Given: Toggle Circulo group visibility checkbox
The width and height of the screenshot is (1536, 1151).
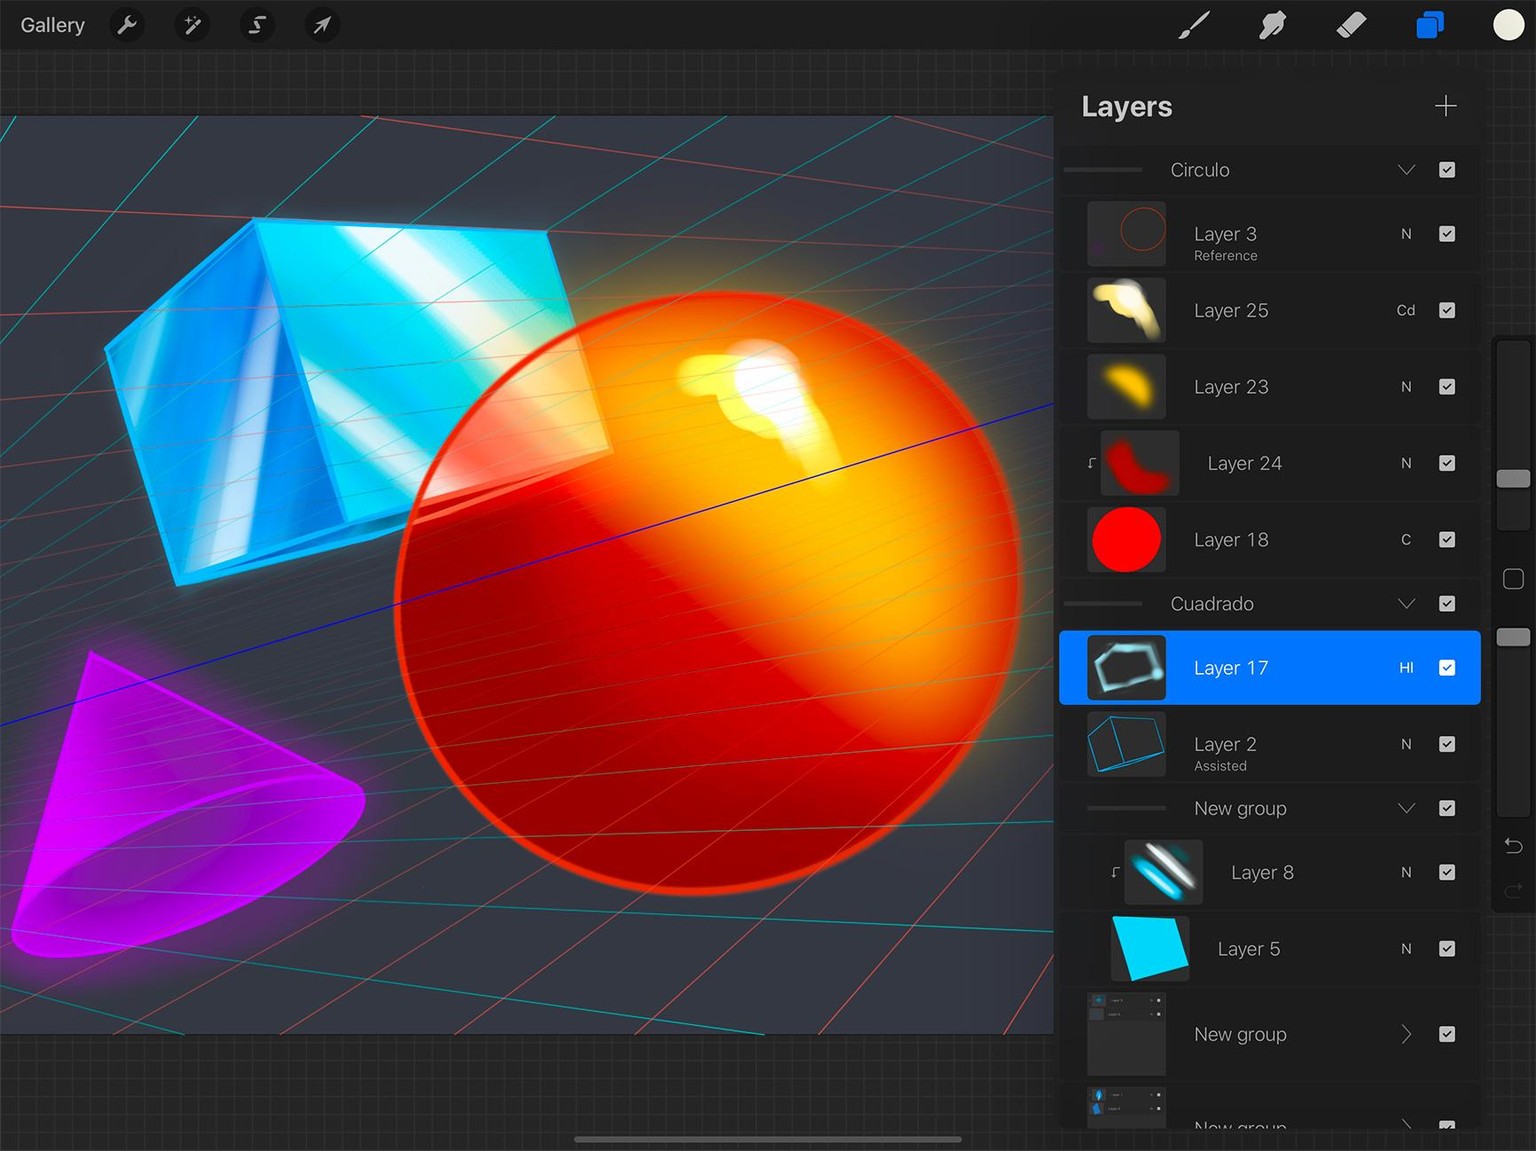Looking at the screenshot, I should tap(1447, 170).
